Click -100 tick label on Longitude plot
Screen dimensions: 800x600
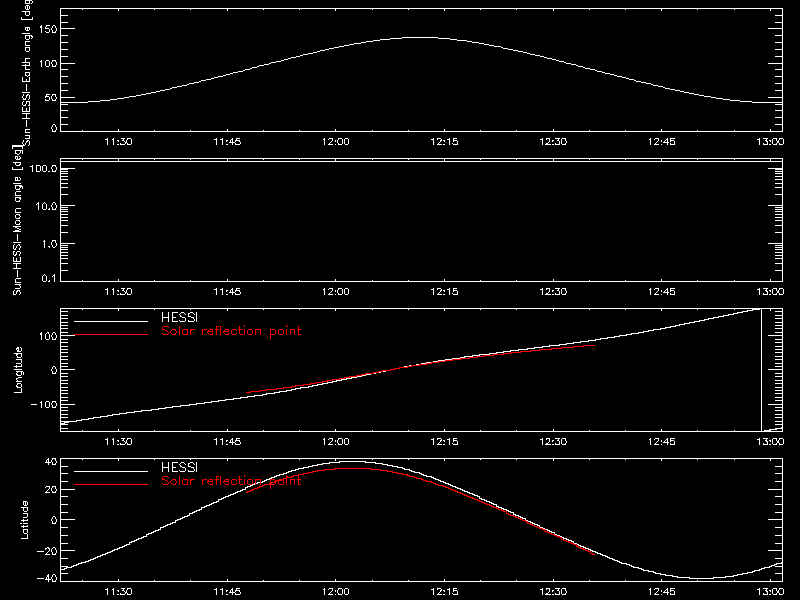point(44,405)
